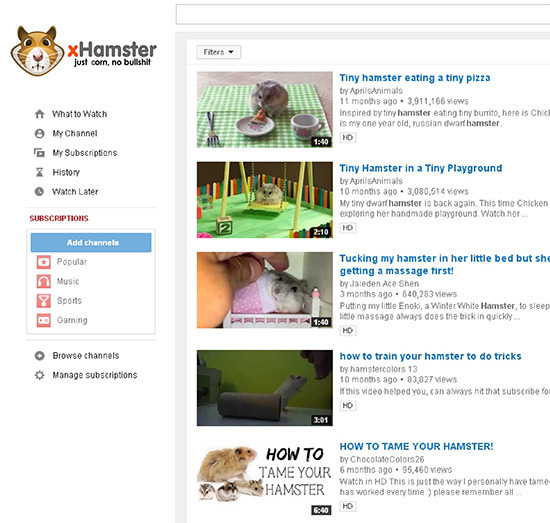This screenshot has width=550, height=523.
Task: Click HD badge under the Tiny Playground video
Action: tap(348, 228)
